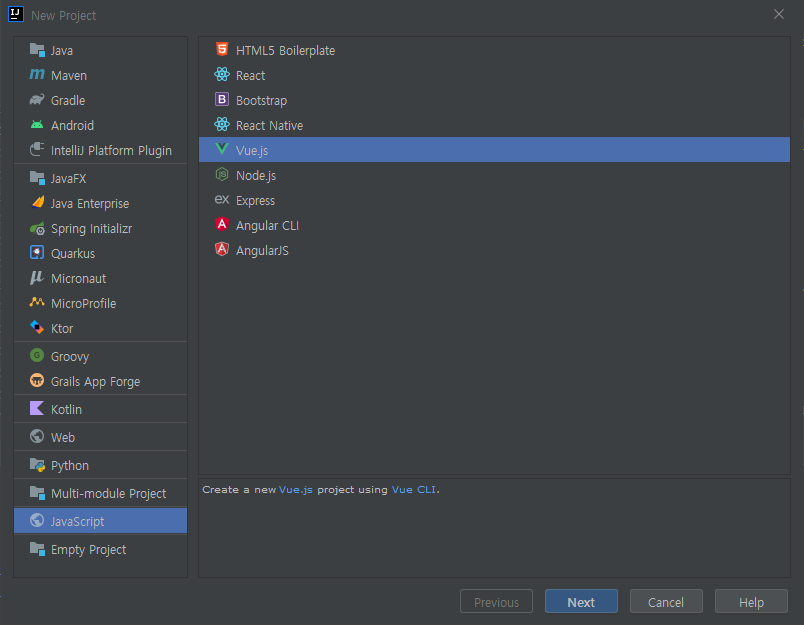Image resolution: width=804 pixels, height=625 pixels.
Task: Select Spring Initializr generator
Action: (x=100, y=229)
